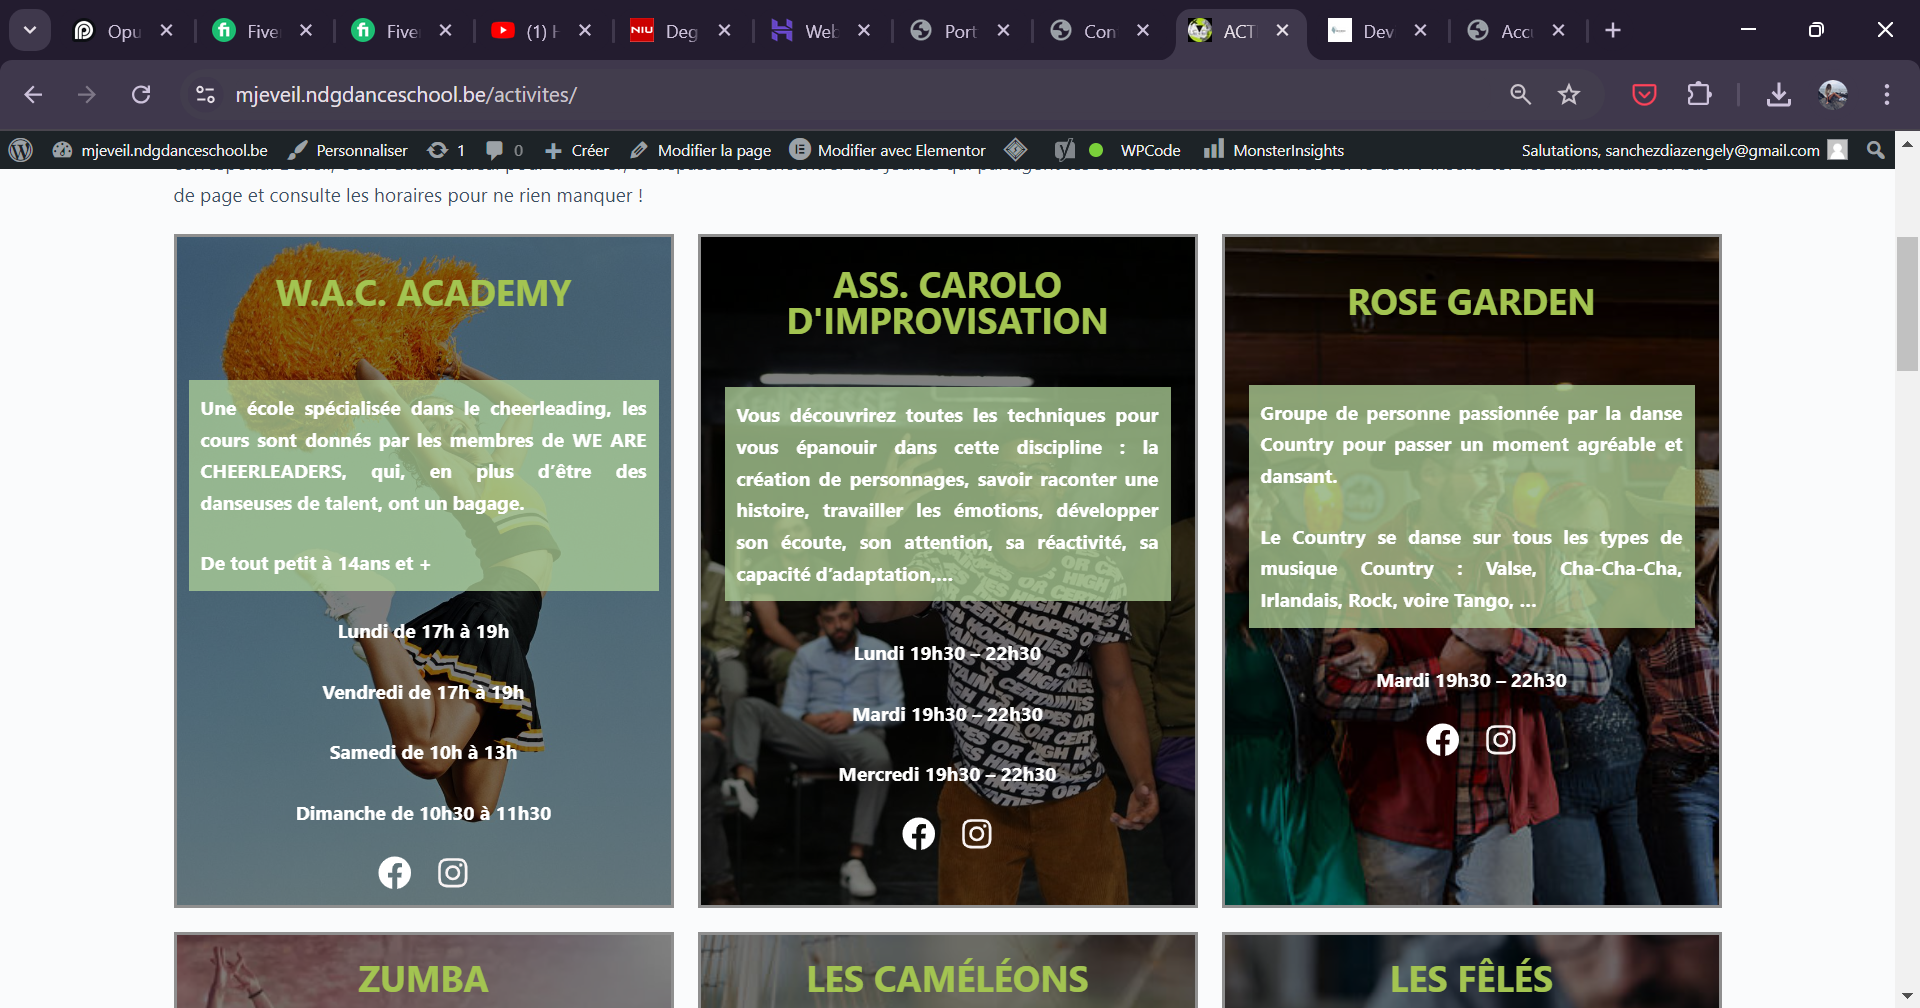Screen dimensions: 1920x1008
Task: Click the page vertical scrollbar thumb
Action: tap(1907, 304)
